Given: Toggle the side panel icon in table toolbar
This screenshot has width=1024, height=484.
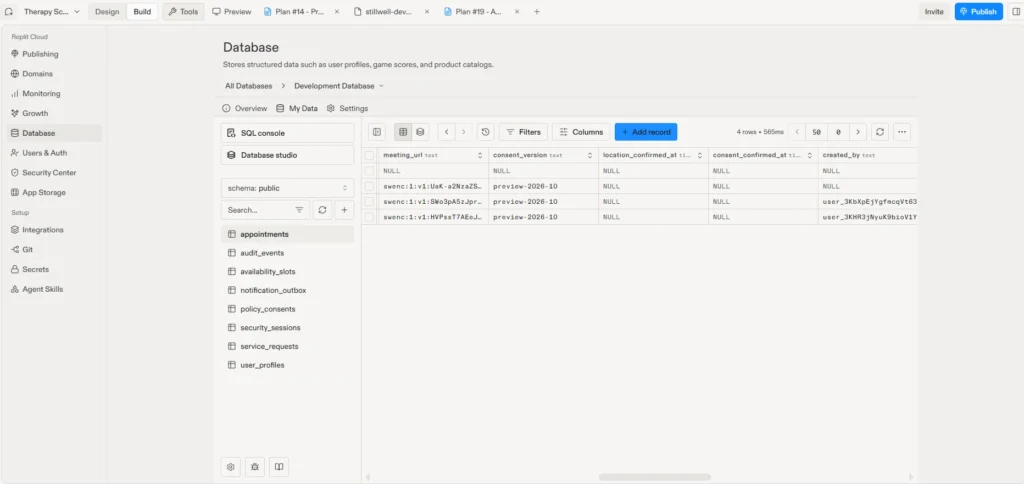Looking at the screenshot, I should pos(377,132).
